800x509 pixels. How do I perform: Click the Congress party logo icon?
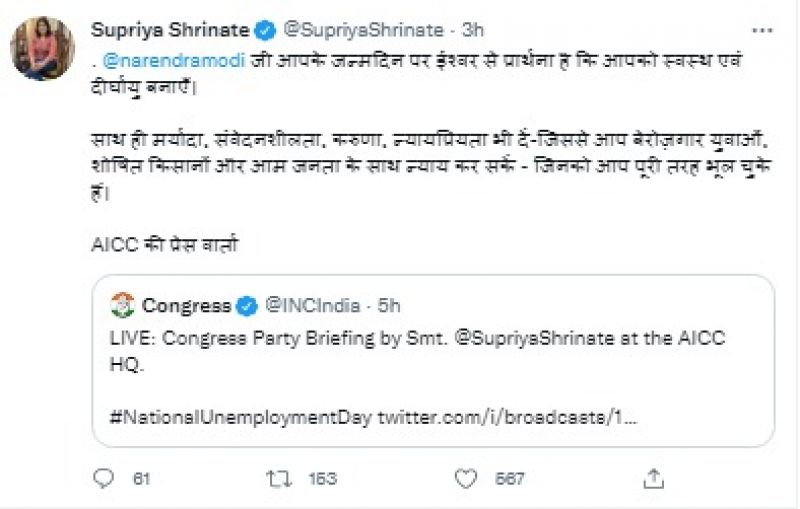click(123, 305)
